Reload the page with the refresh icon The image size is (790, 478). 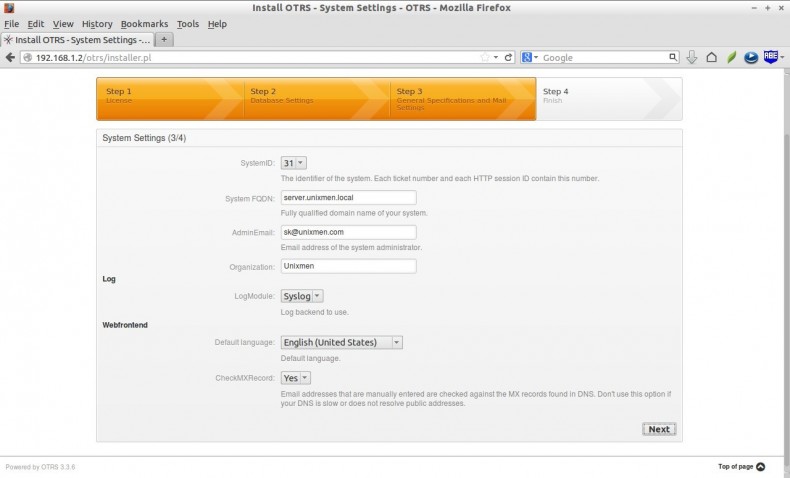point(508,57)
